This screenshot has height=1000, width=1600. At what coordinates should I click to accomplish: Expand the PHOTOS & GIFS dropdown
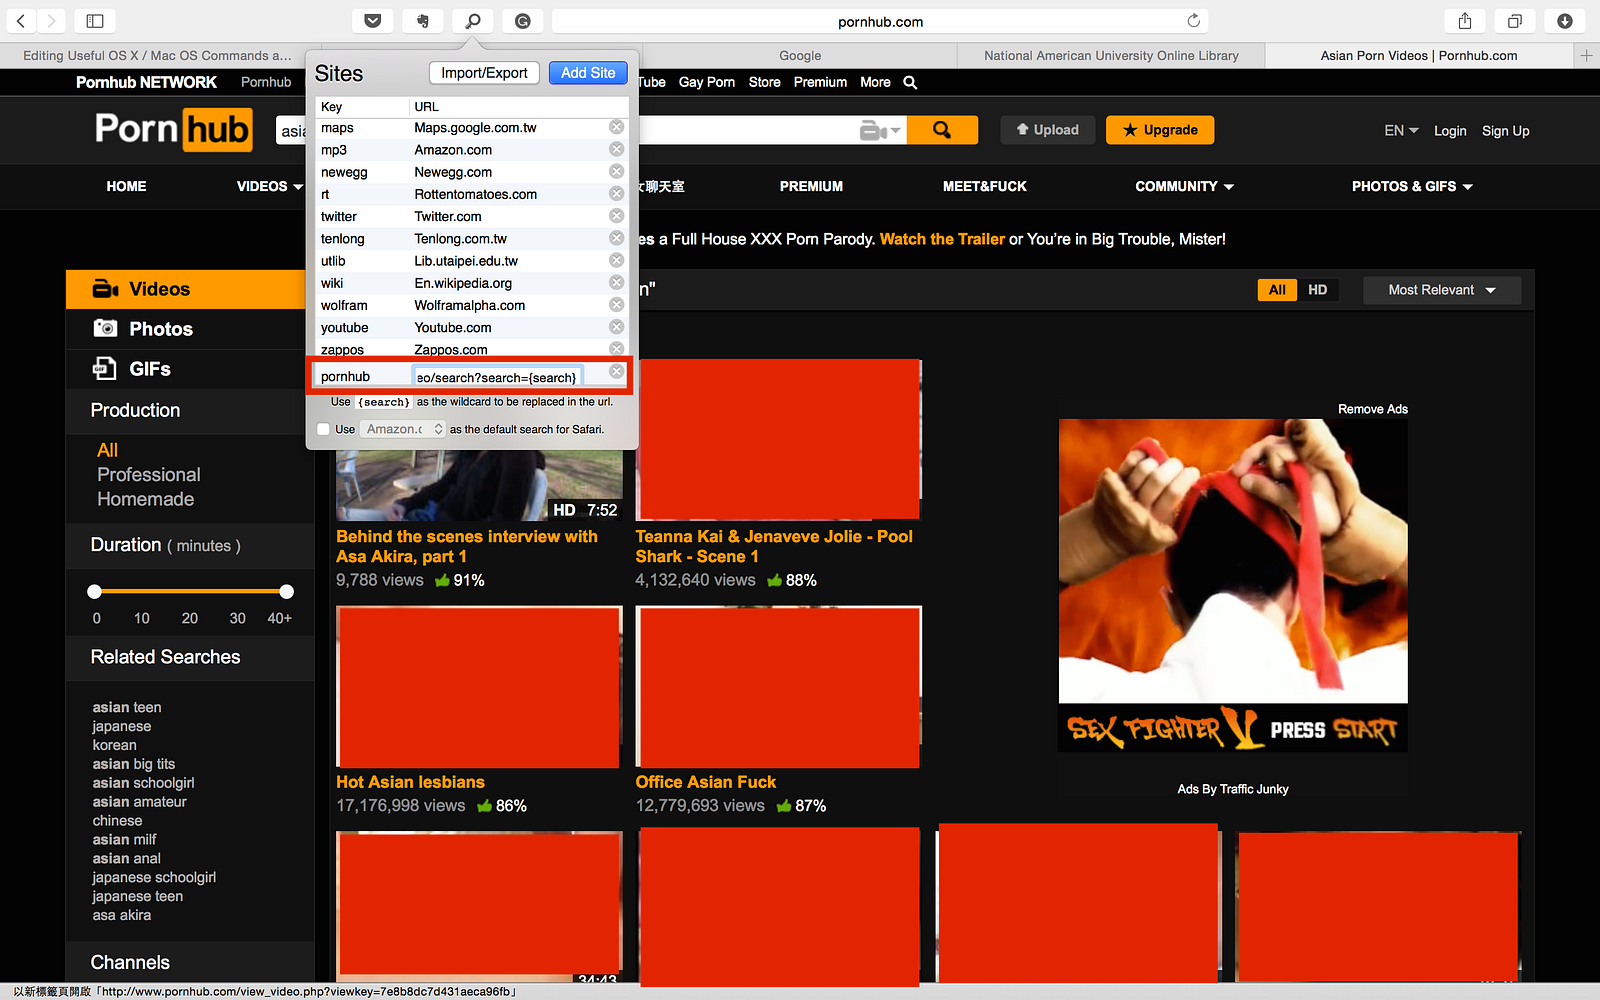pyautogui.click(x=1412, y=186)
